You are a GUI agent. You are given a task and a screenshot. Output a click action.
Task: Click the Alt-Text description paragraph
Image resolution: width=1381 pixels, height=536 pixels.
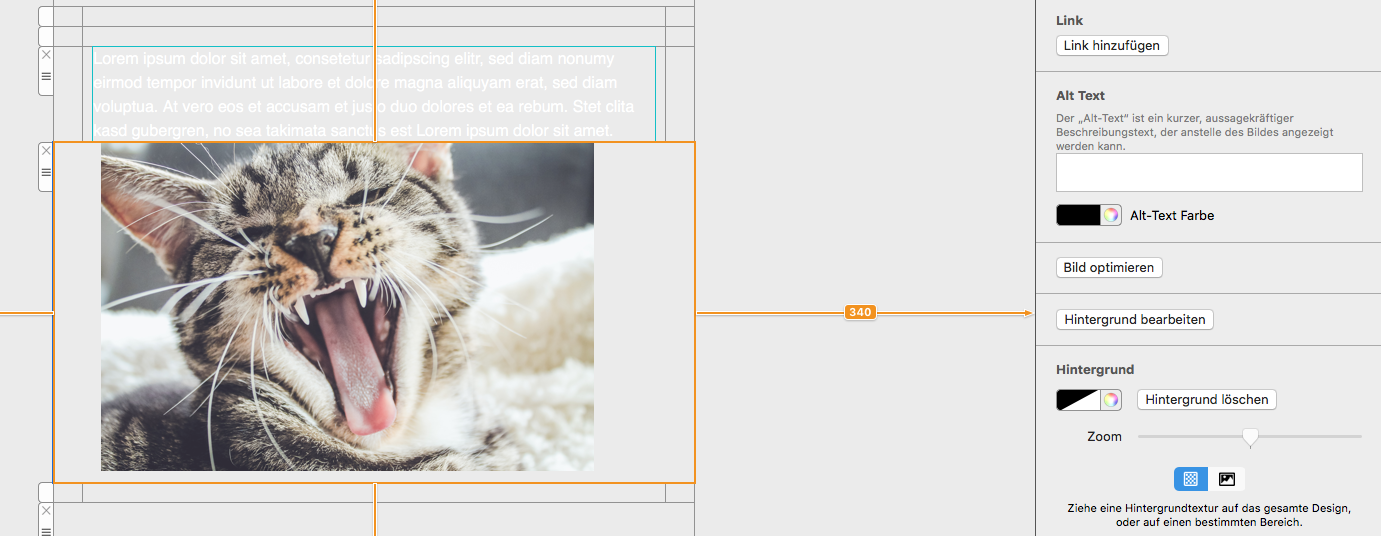click(x=1195, y=132)
